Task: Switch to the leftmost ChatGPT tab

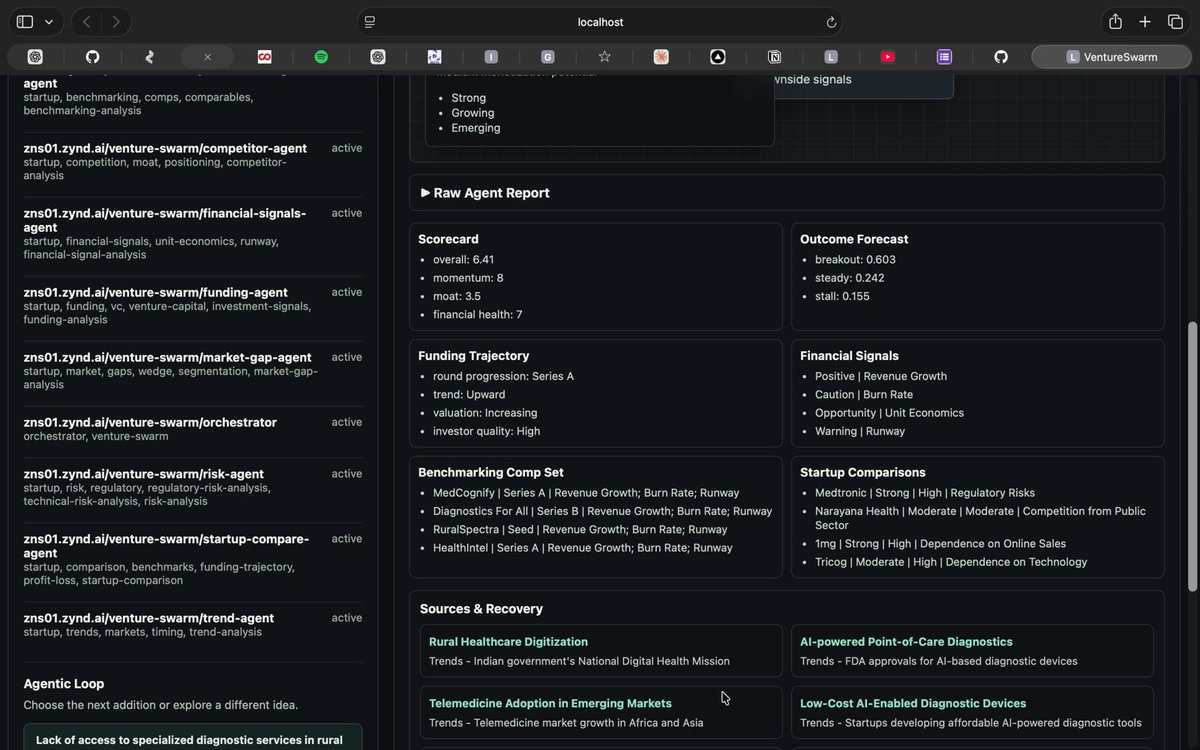Action: 35,57
